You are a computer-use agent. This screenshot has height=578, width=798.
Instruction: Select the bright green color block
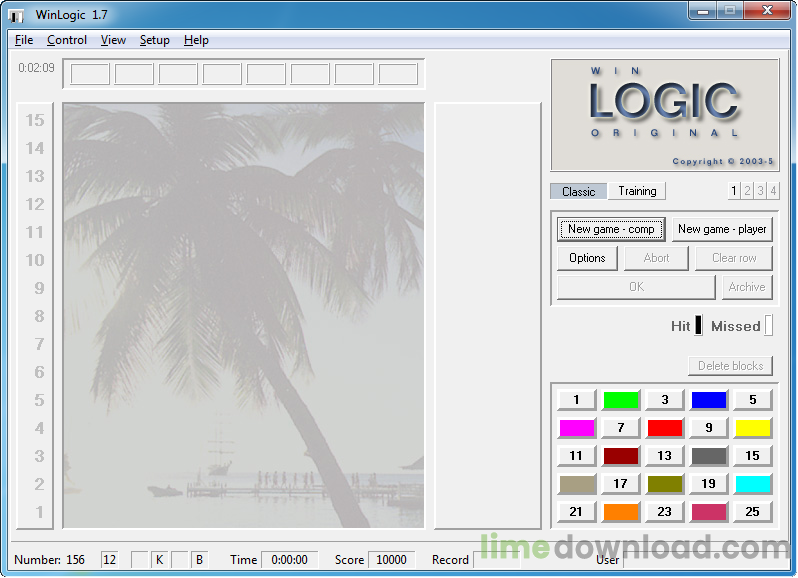(620, 400)
